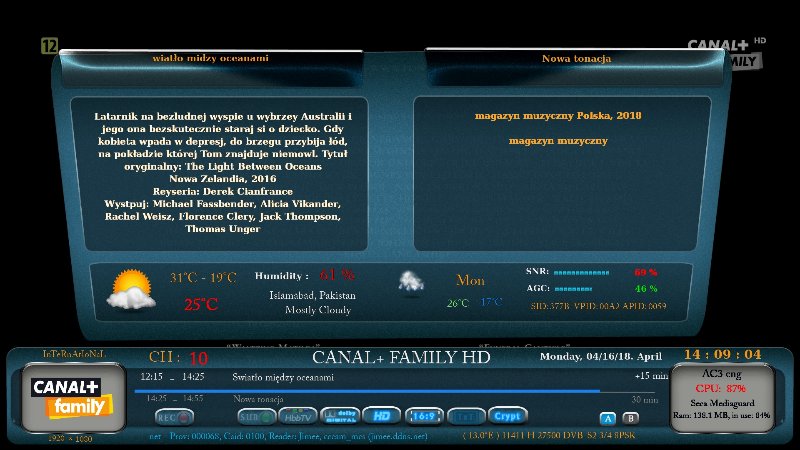Screen dimensions: 800x450
Task: Click the SUB subtitles indicator
Action: click(257, 417)
